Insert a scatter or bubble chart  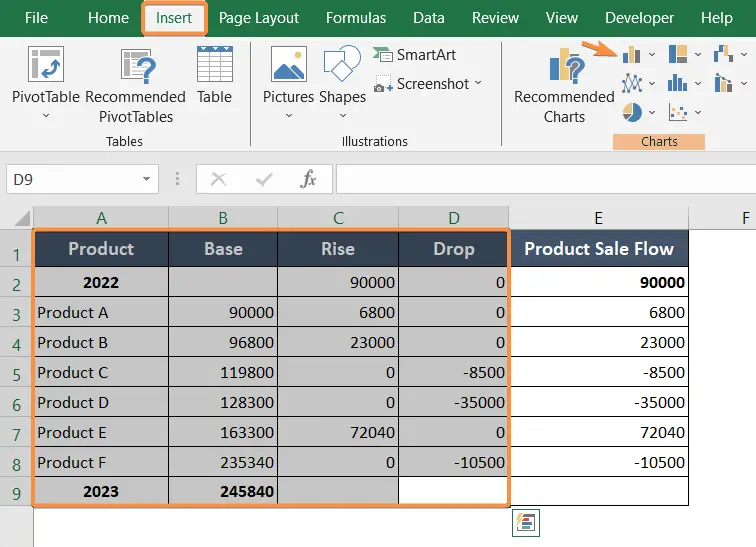(x=678, y=113)
